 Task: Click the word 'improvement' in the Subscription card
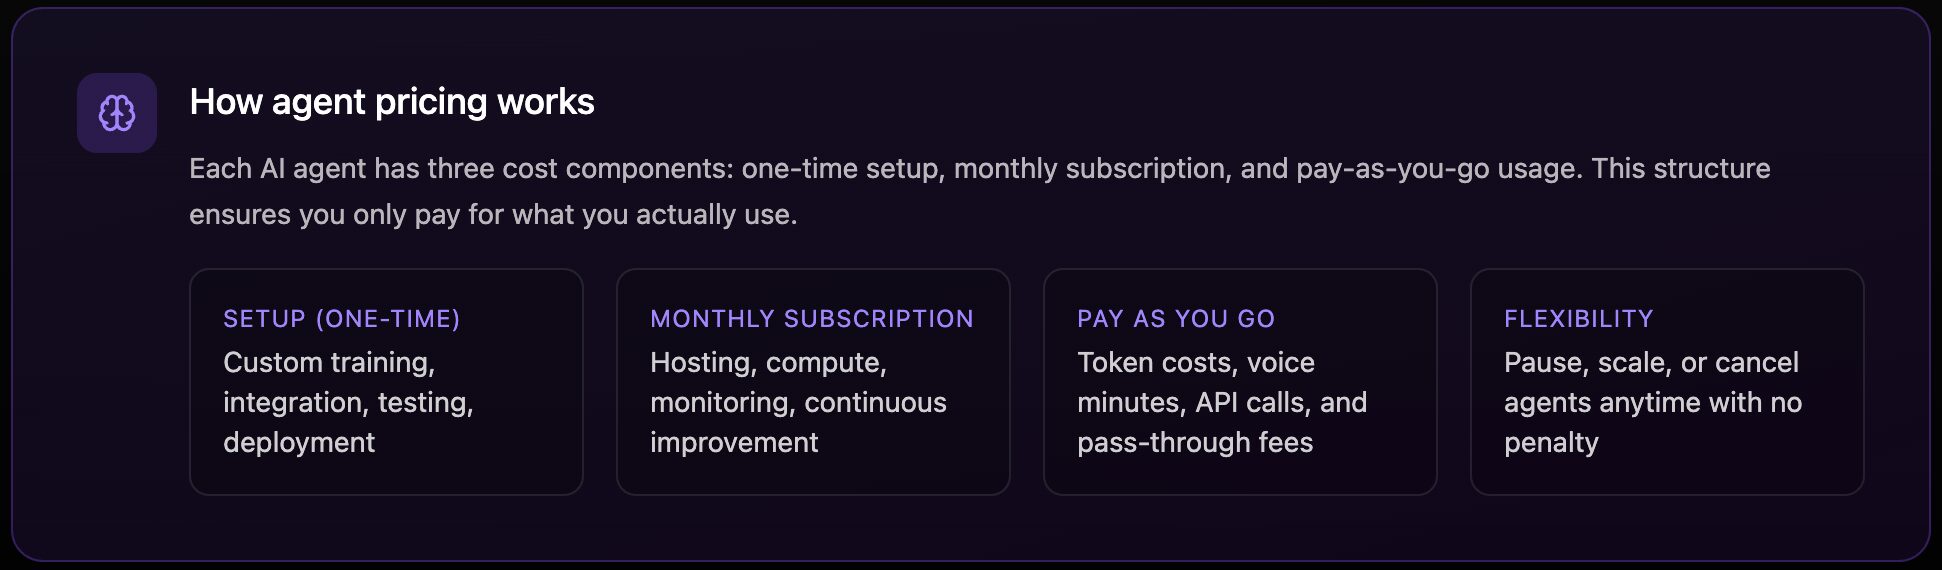pyautogui.click(x=733, y=442)
